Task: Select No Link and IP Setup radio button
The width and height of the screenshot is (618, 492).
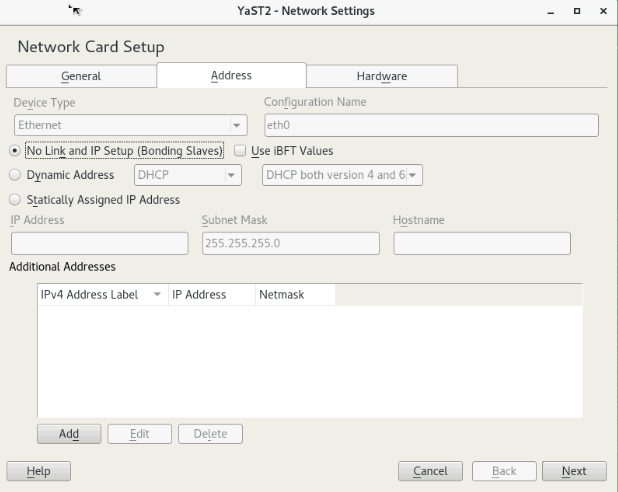Action: point(15,151)
